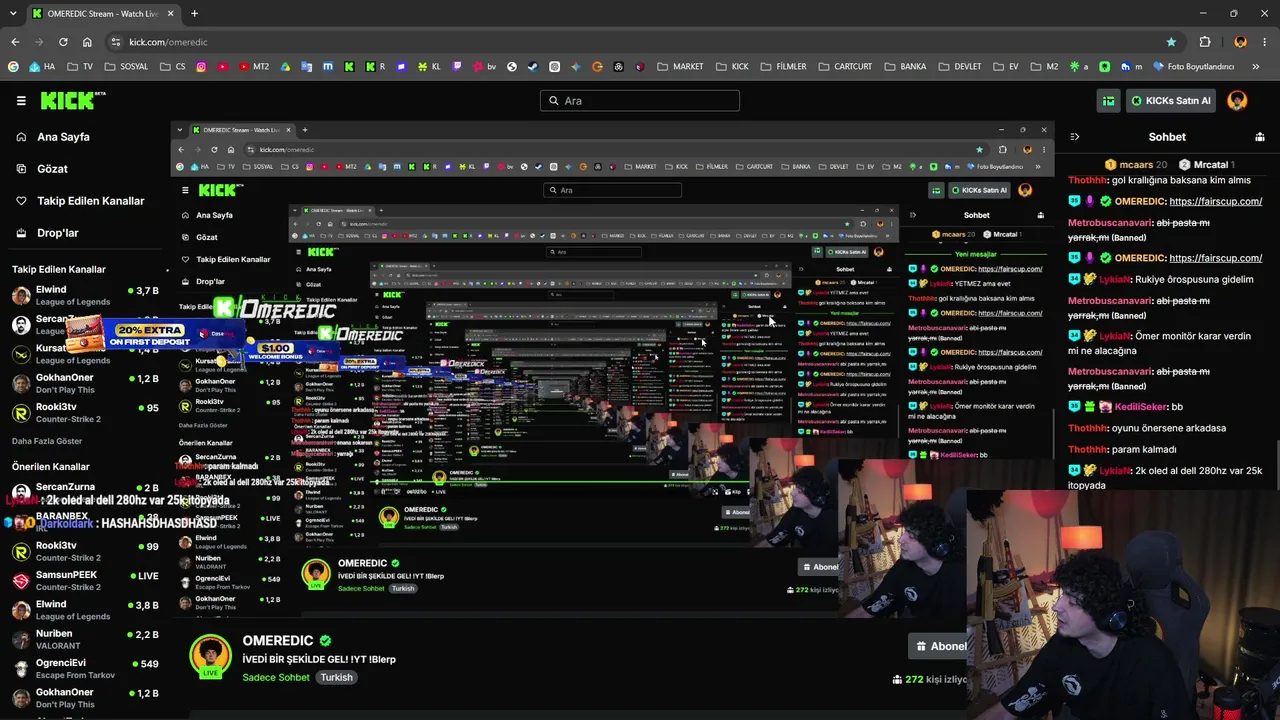
Task: Open the Google Drive bookmark icon
Action: tap(285, 67)
